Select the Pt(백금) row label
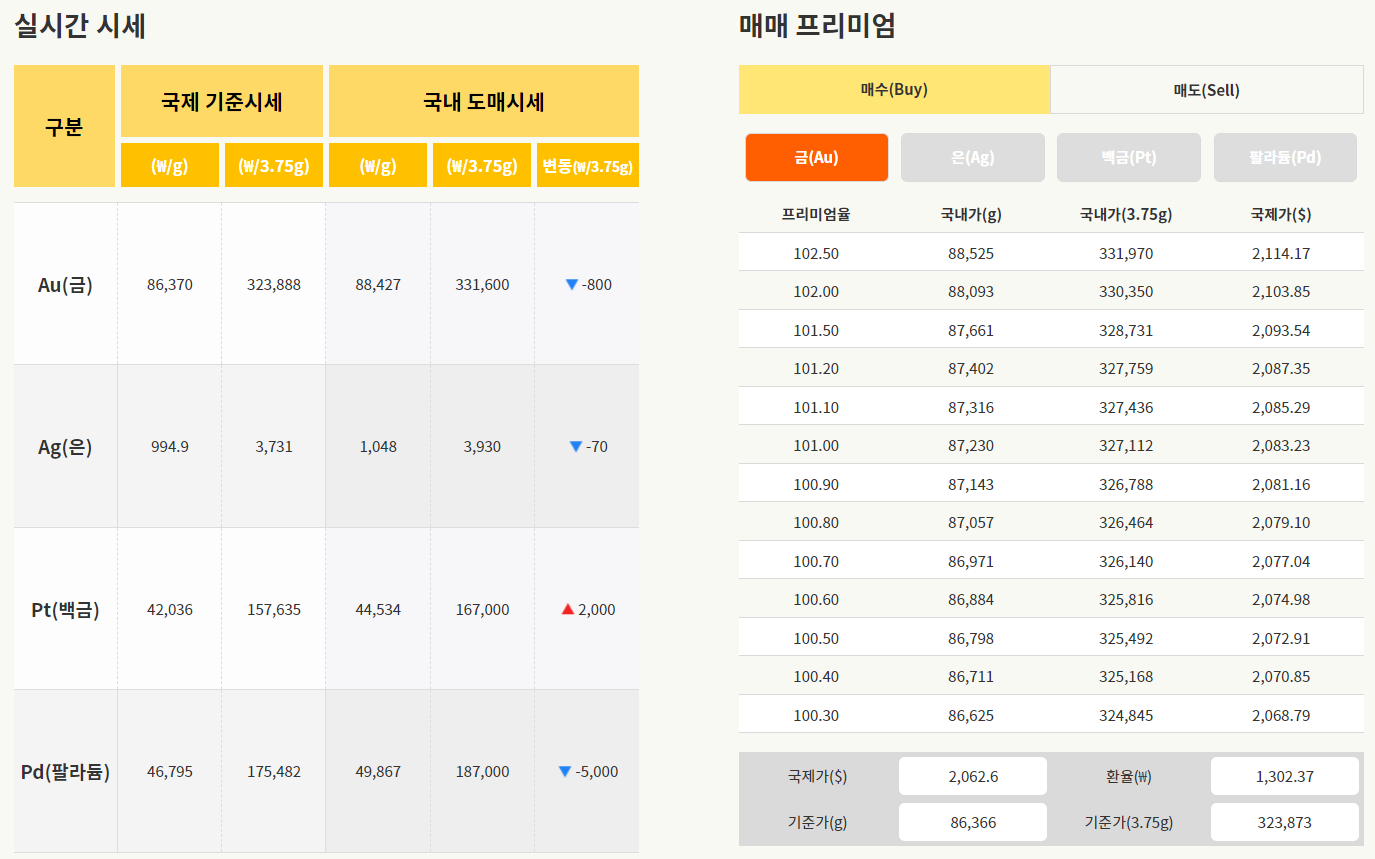This screenshot has height=859, width=1375. click(x=65, y=609)
